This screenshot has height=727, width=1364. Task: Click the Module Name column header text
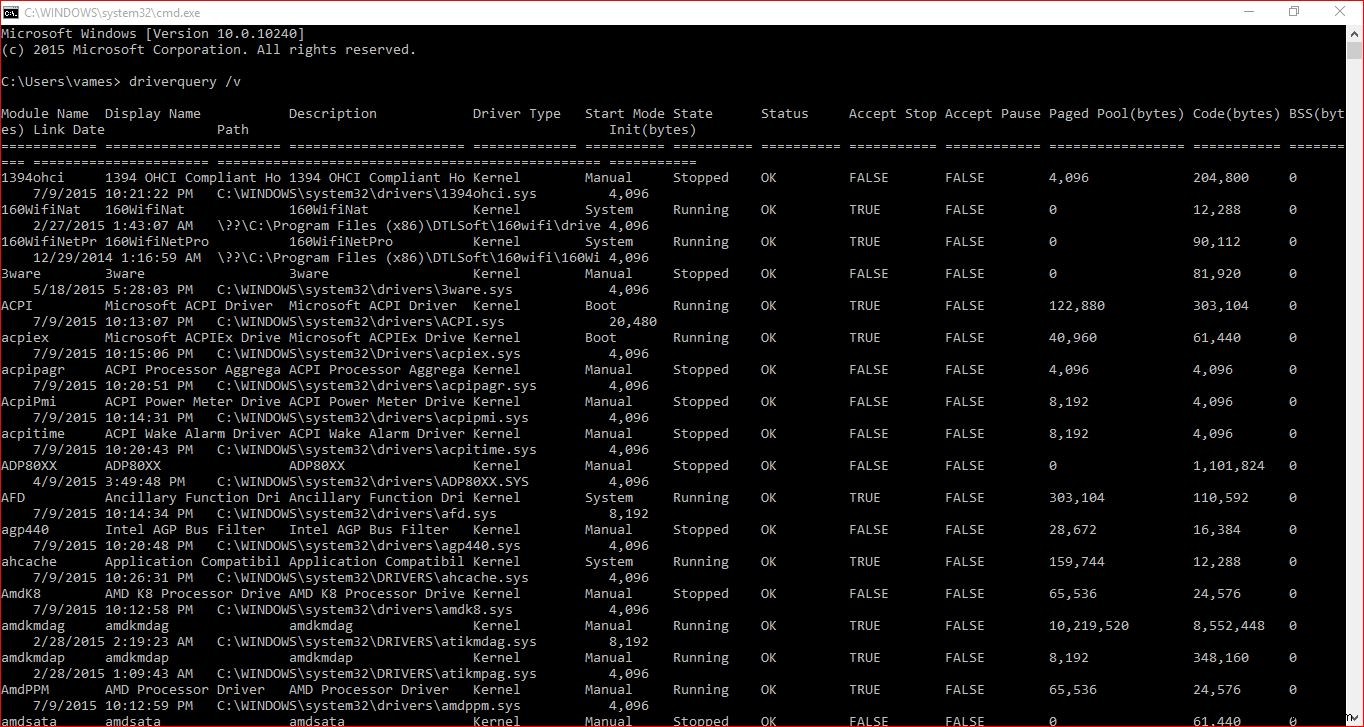[46, 113]
